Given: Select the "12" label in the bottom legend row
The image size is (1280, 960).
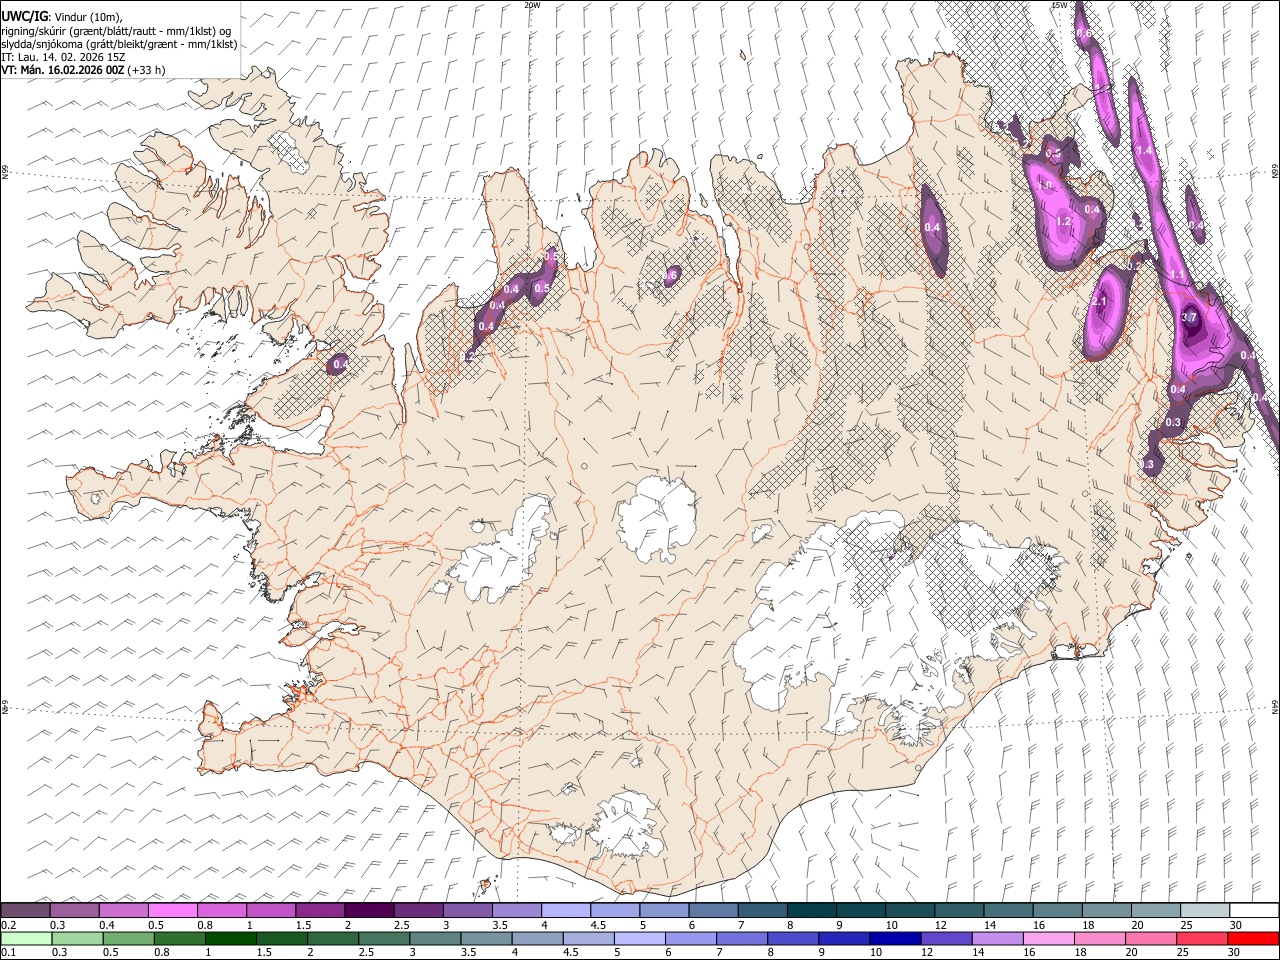Looking at the screenshot, I should pyautogui.click(x=925, y=953).
